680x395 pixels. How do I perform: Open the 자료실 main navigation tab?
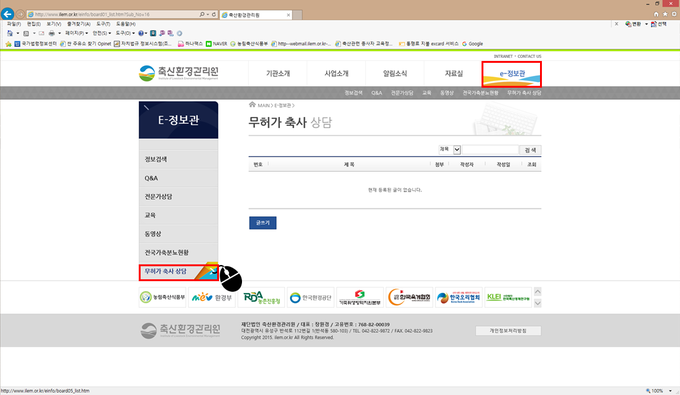[x=453, y=74]
